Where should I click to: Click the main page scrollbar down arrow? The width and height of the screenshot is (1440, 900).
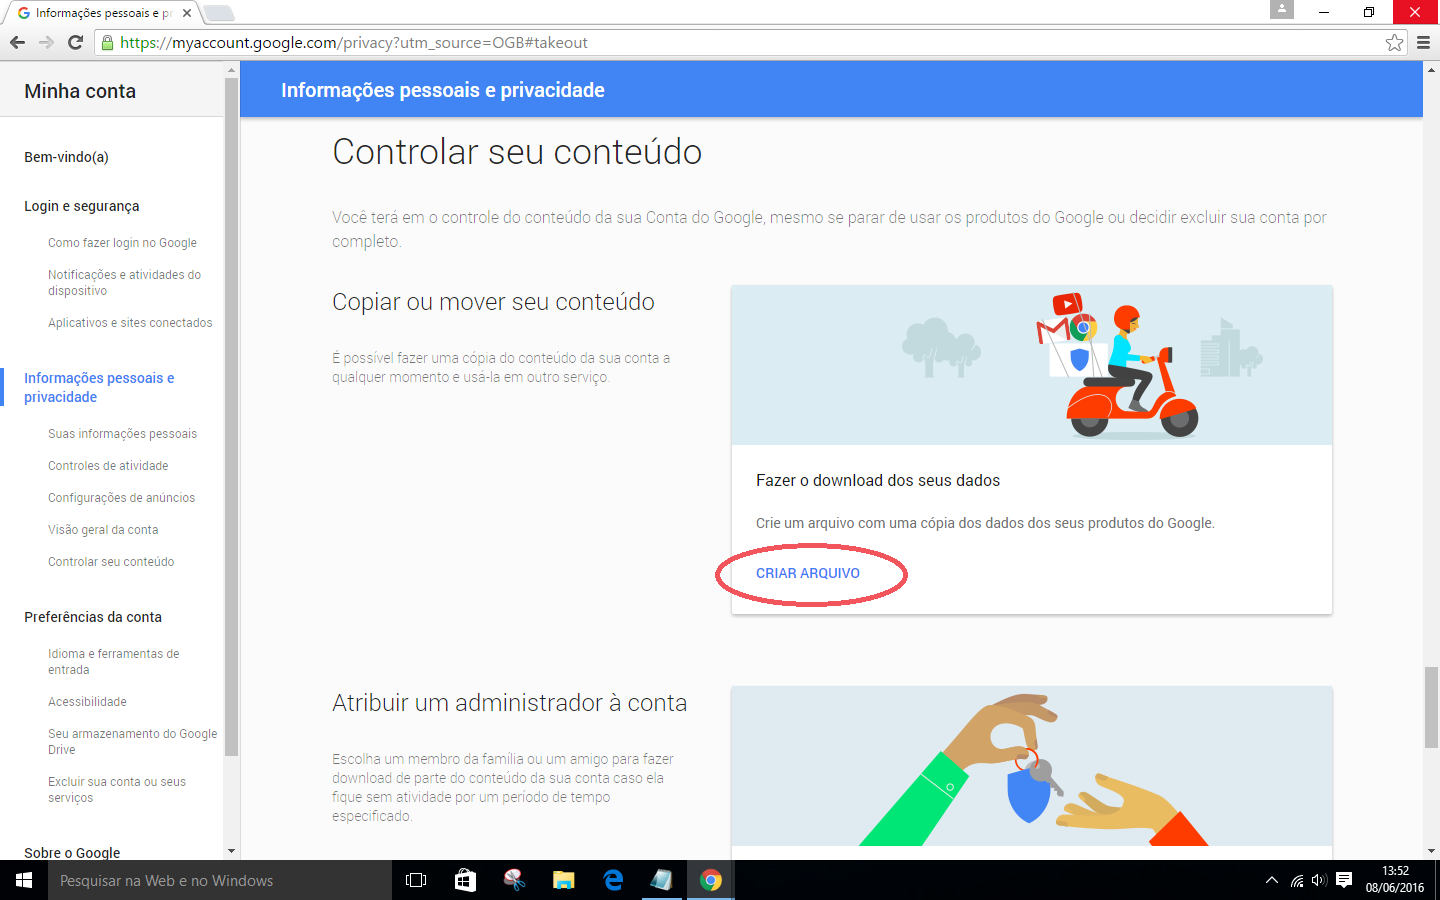(x=1431, y=851)
